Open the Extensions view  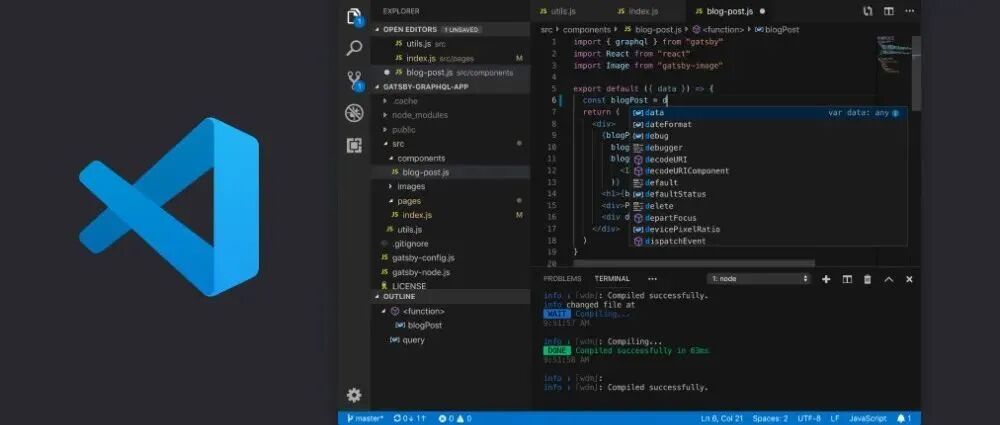(x=354, y=145)
